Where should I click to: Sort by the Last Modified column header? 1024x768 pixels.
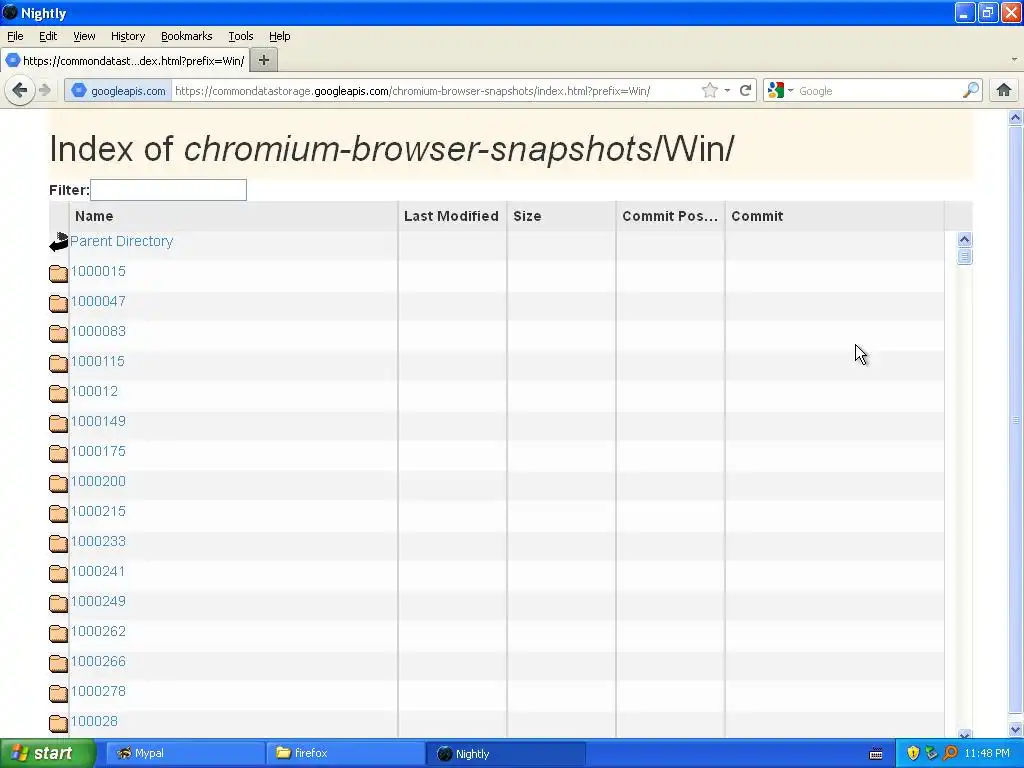[452, 216]
